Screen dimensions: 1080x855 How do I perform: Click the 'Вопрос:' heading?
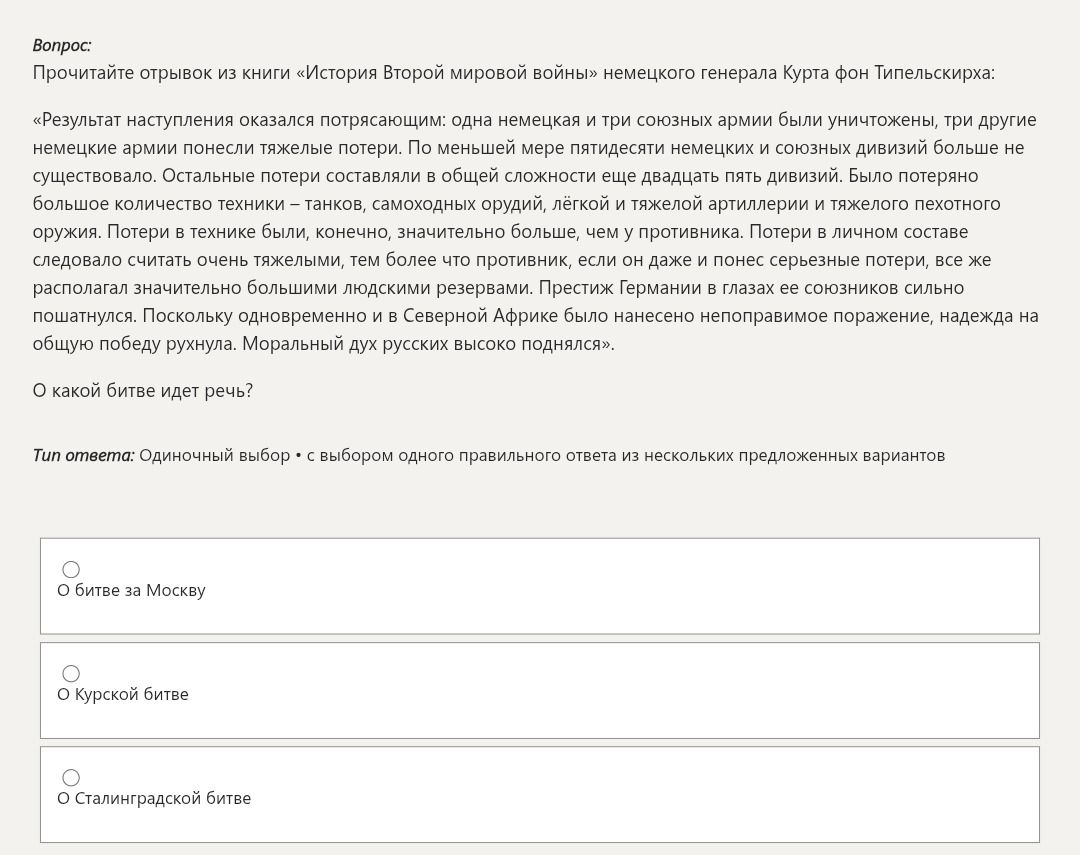click(62, 45)
